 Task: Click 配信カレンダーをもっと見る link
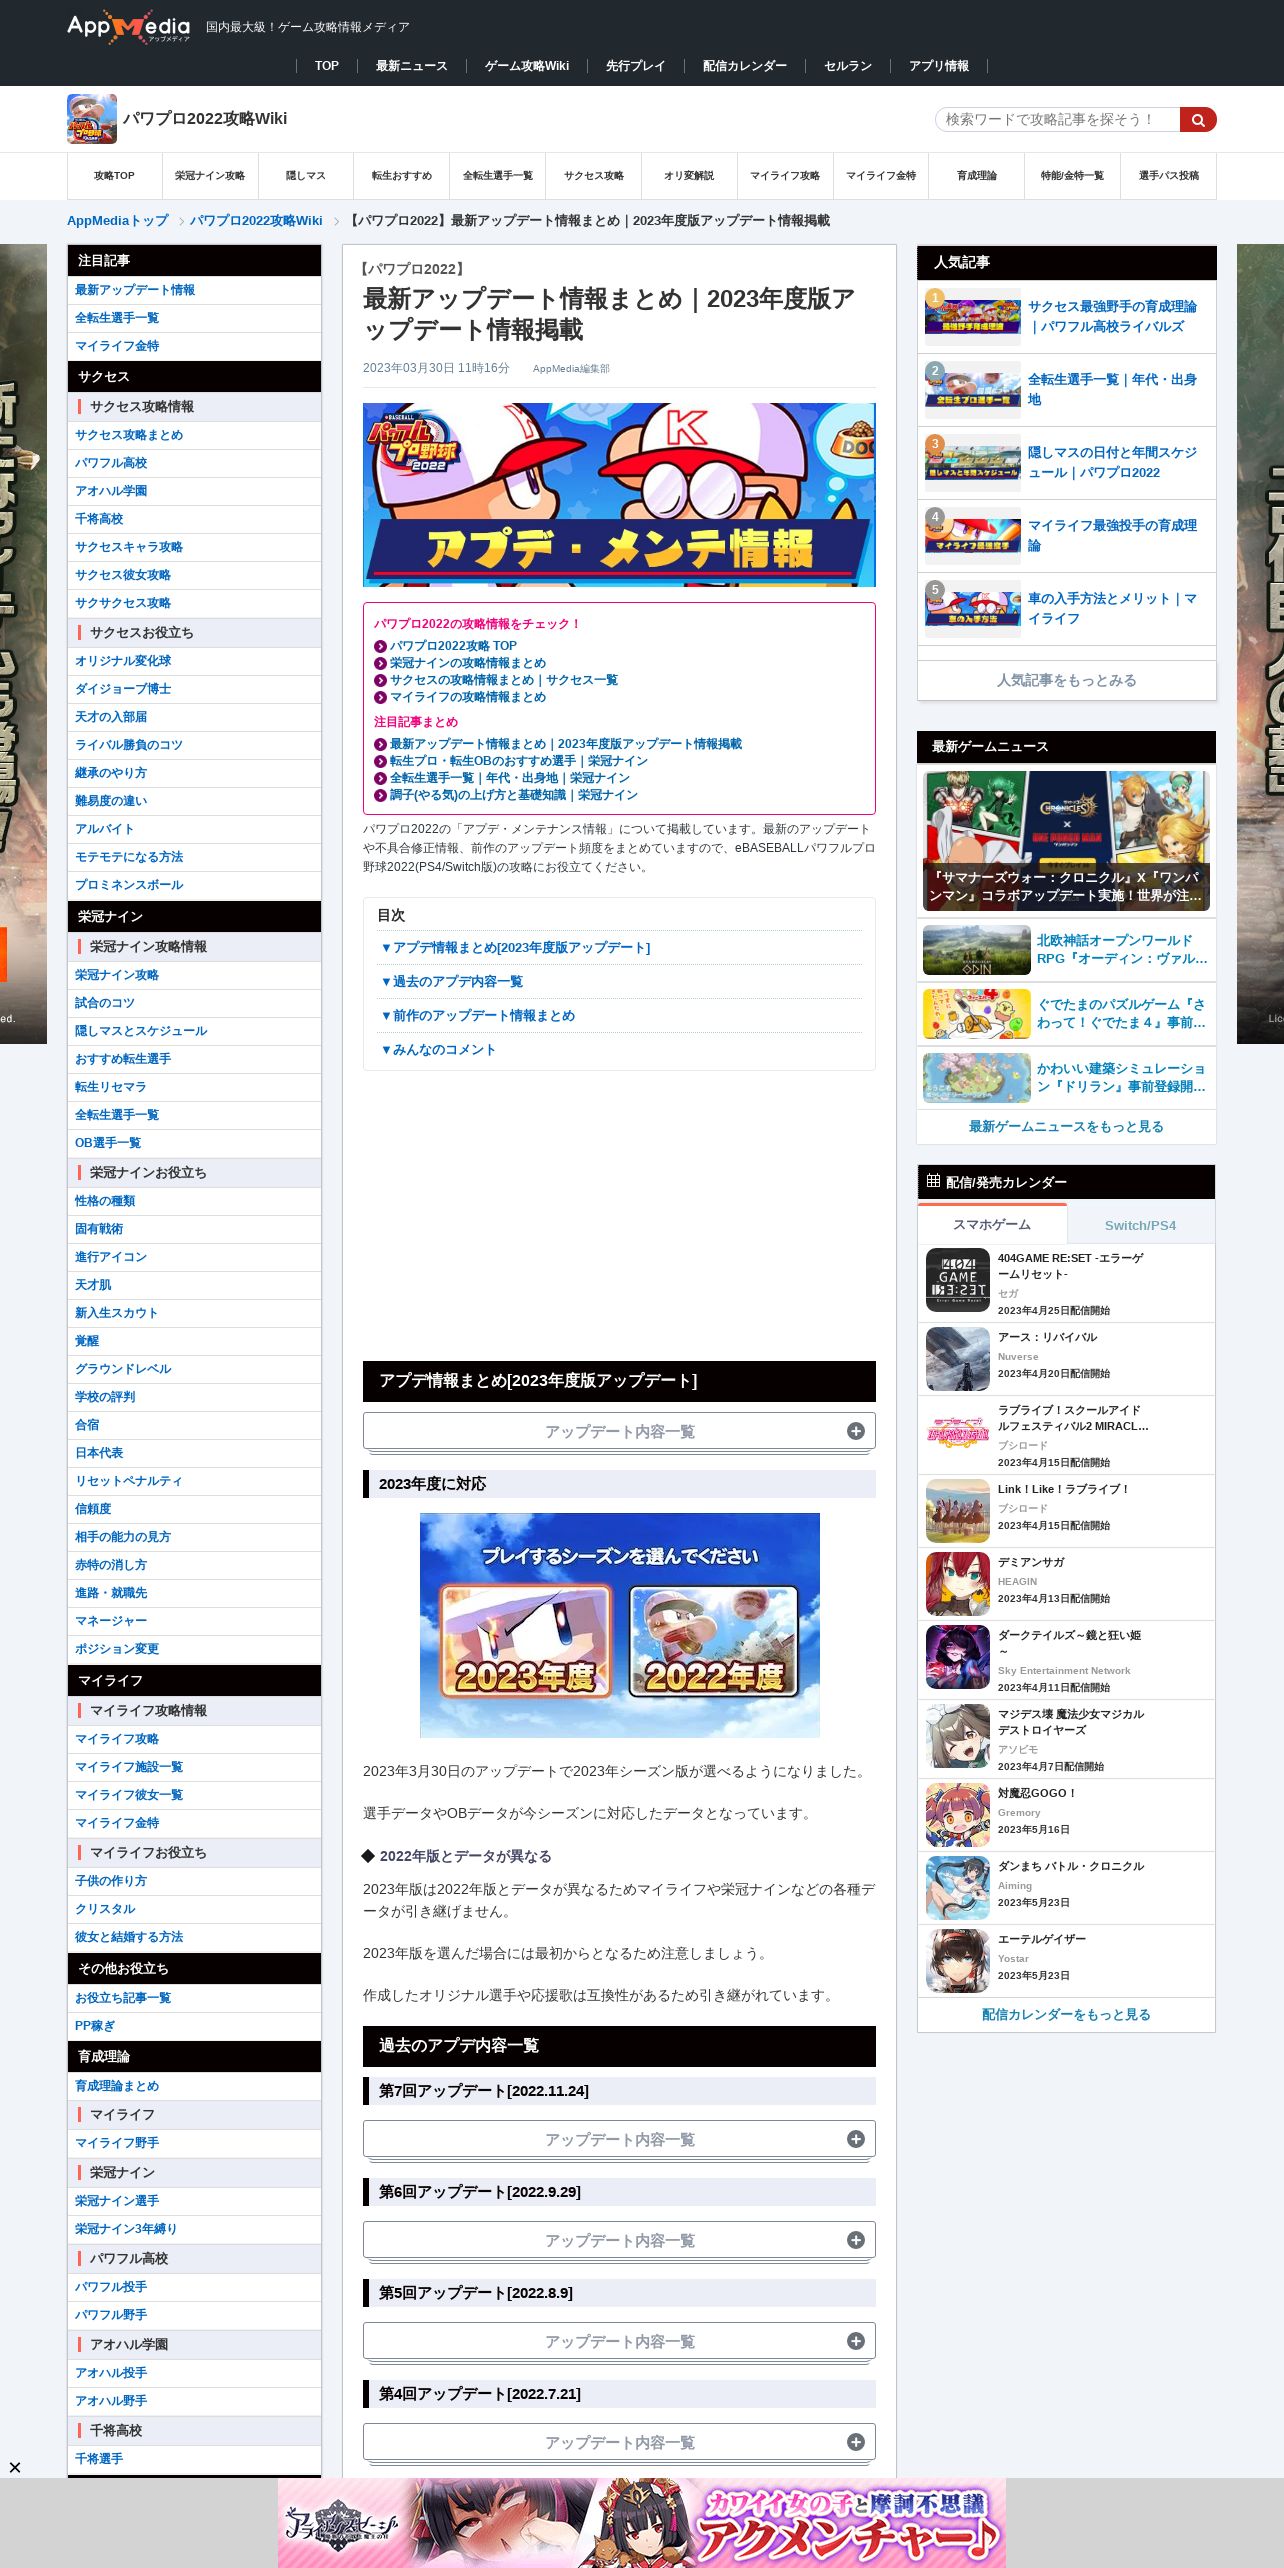coord(1066,2015)
